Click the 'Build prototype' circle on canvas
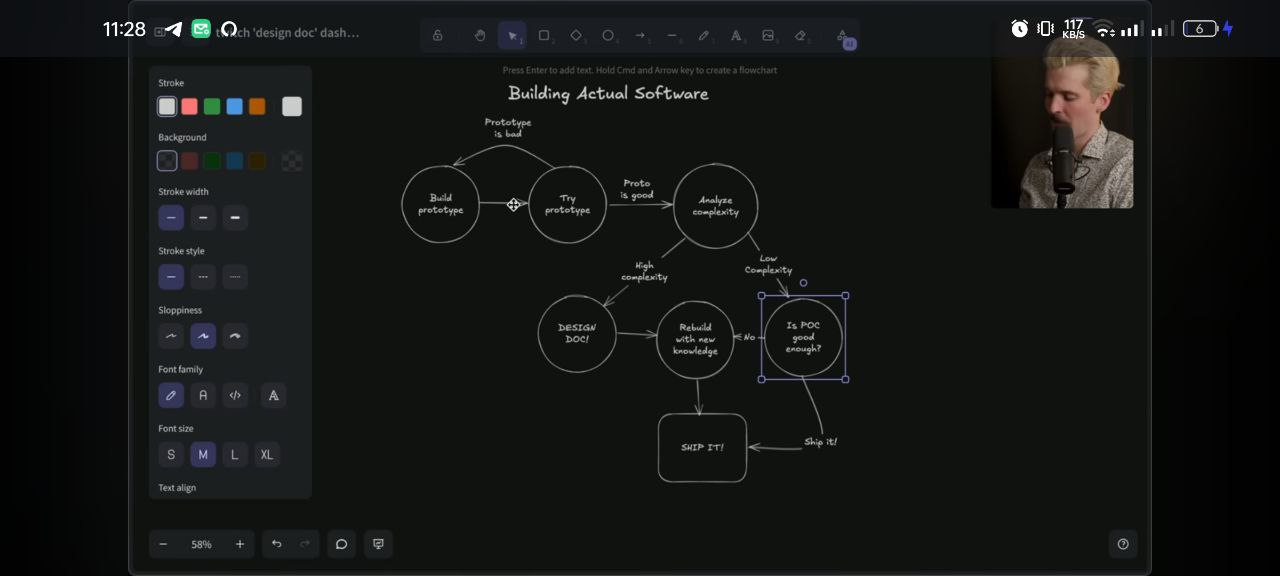This screenshot has width=1280, height=576. click(441, 204)
